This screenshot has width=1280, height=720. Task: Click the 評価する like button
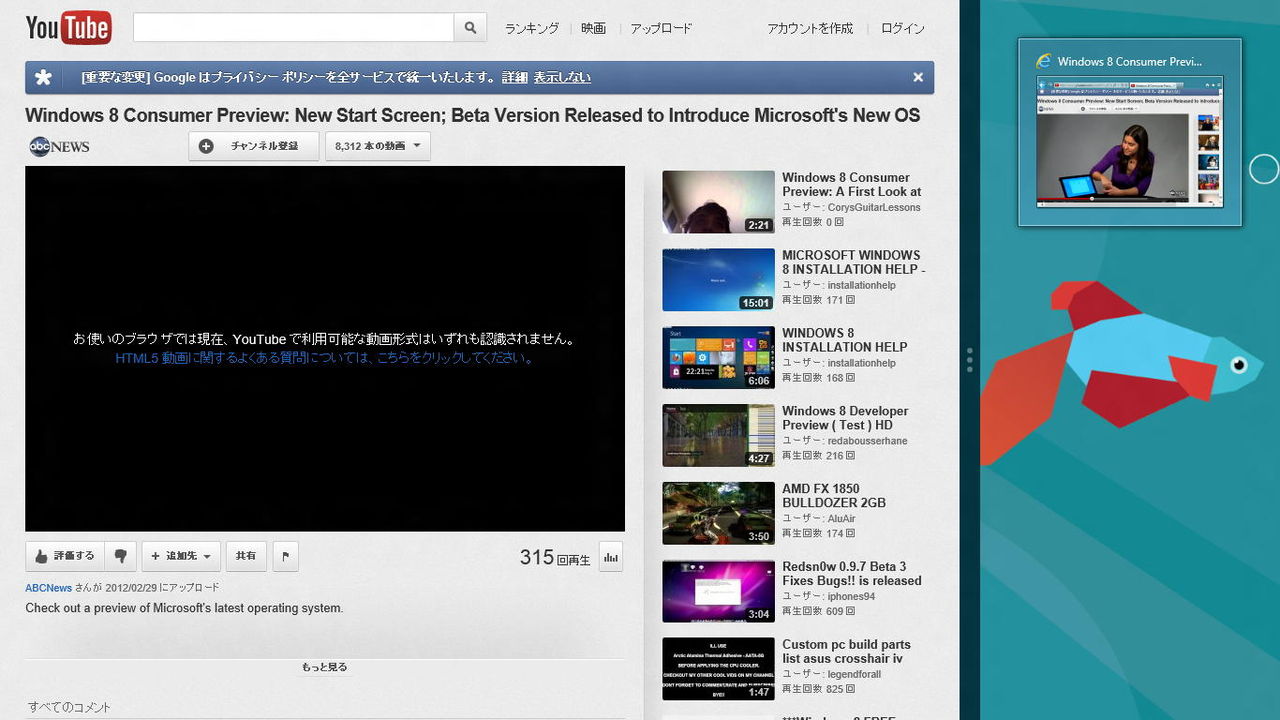click(65, 556)
